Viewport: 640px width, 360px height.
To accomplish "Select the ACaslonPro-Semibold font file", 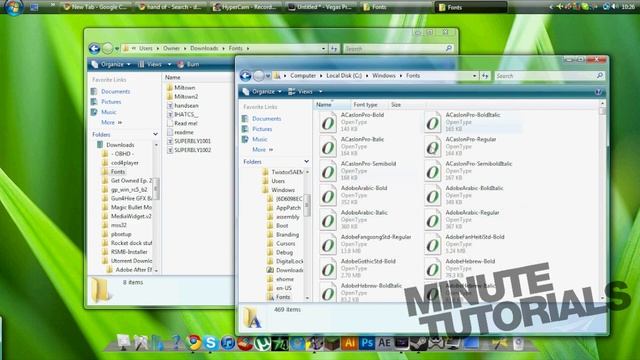I will pos(367,171).
